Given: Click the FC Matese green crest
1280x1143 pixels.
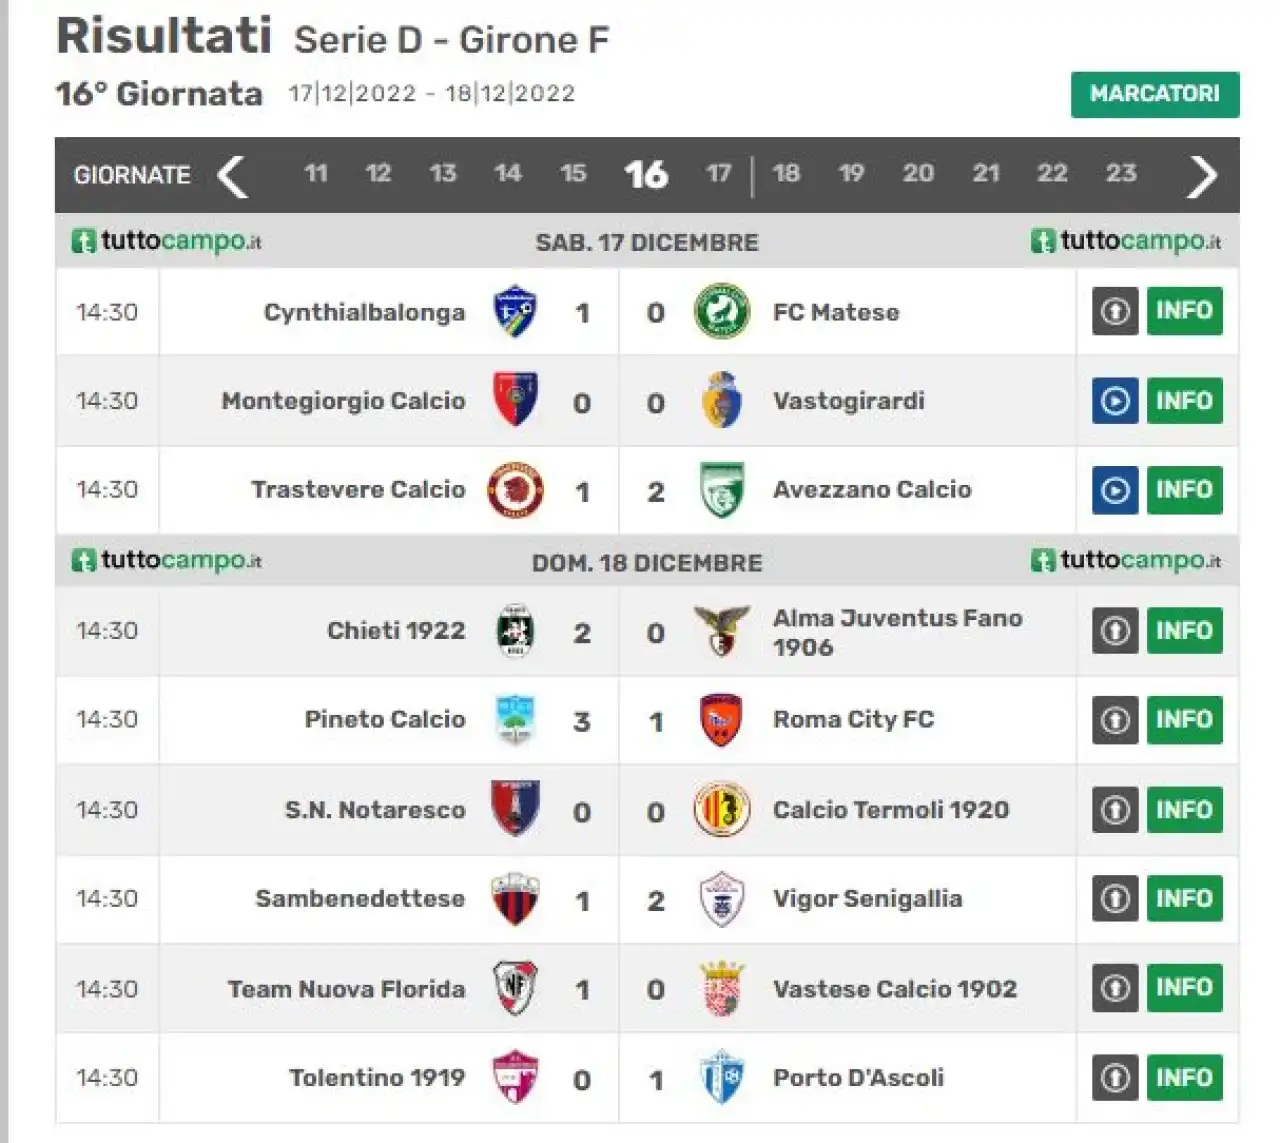Looking at the screenshot, I should (x=721, y=312).
